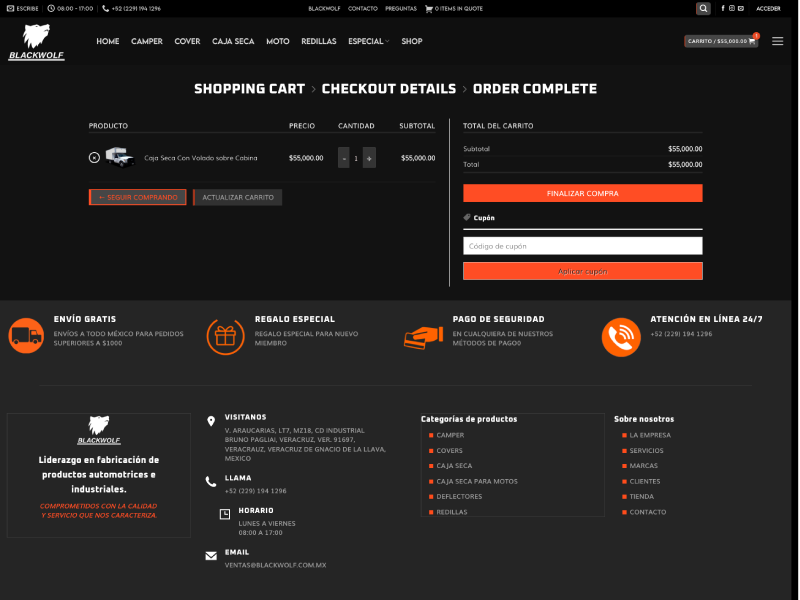The height and width of the screenshot is (600, 800).
Task: Open Tienda footer link
Action: [x=641, y=496]
